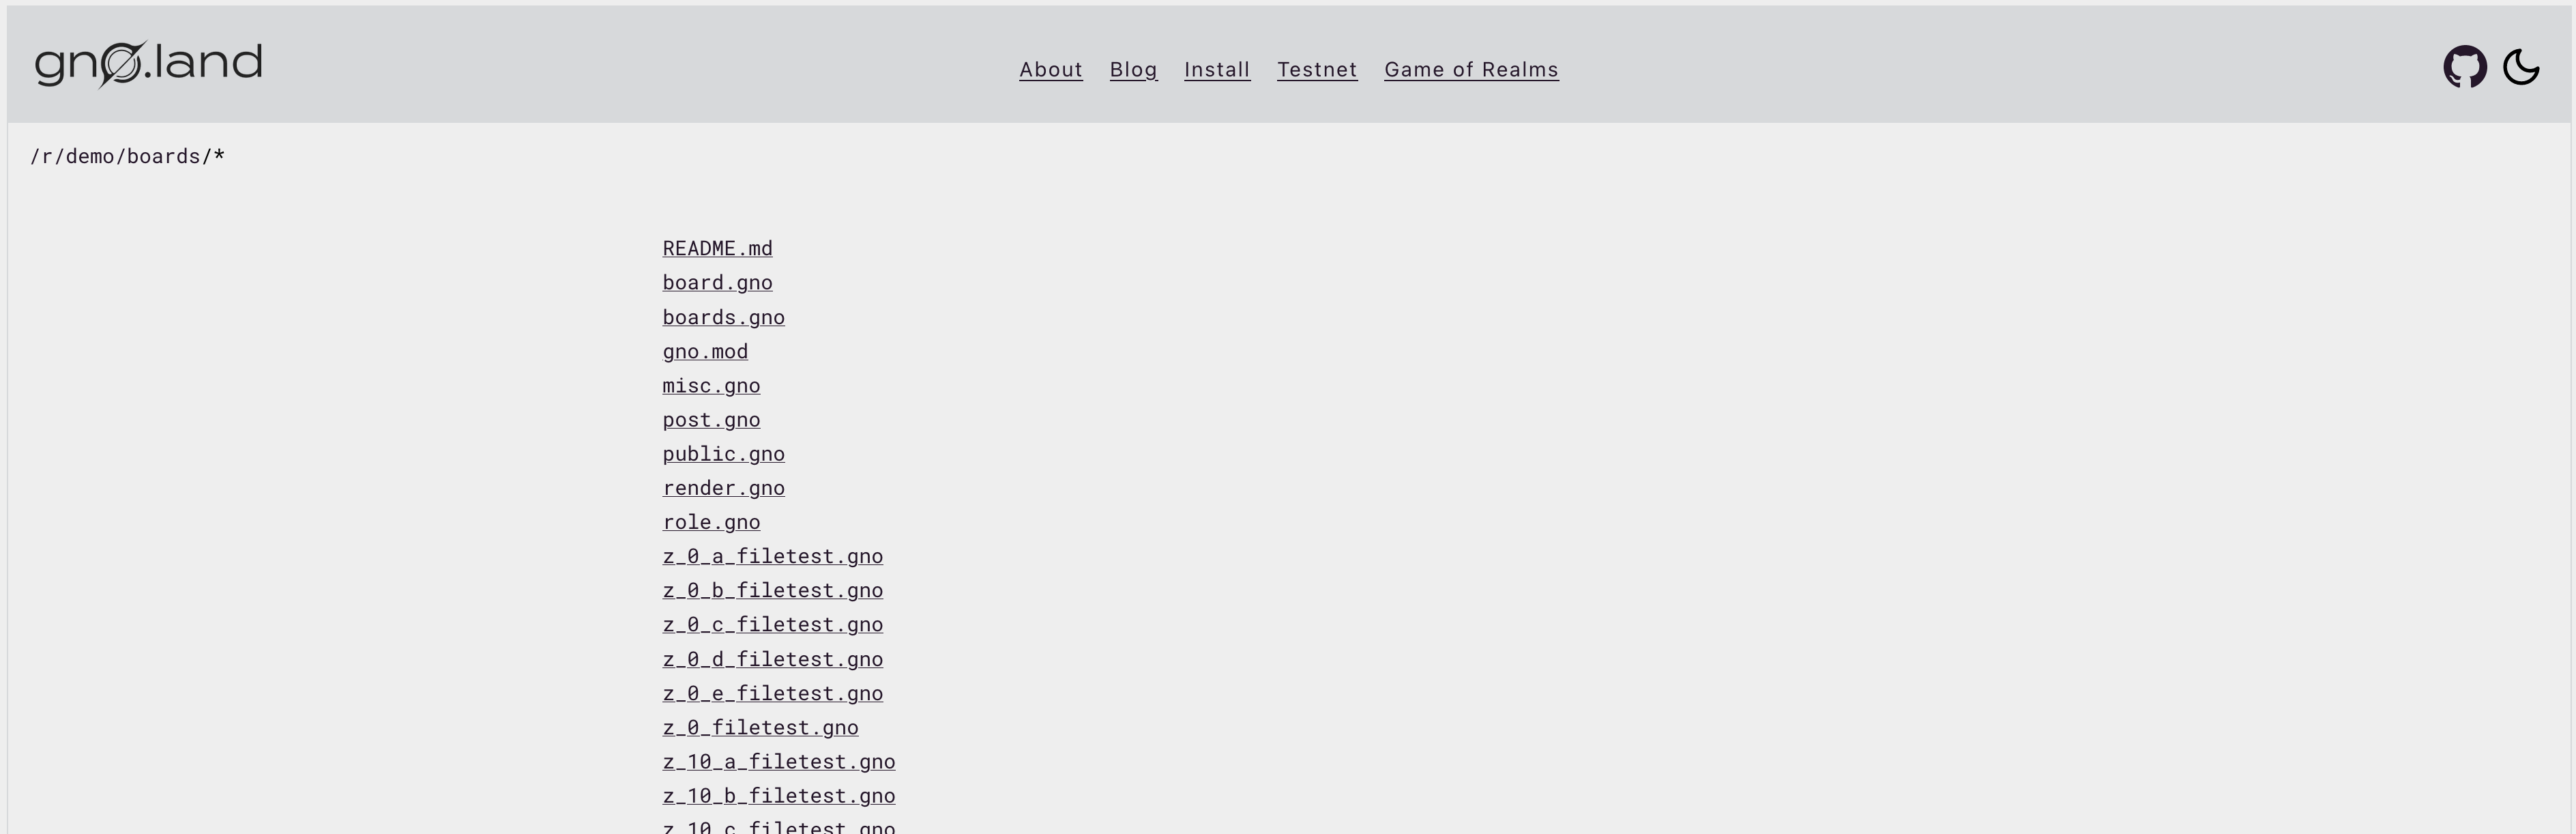Open the public.gno file
This screenshot has width=2576, height=834.
(x=723, y=454)
